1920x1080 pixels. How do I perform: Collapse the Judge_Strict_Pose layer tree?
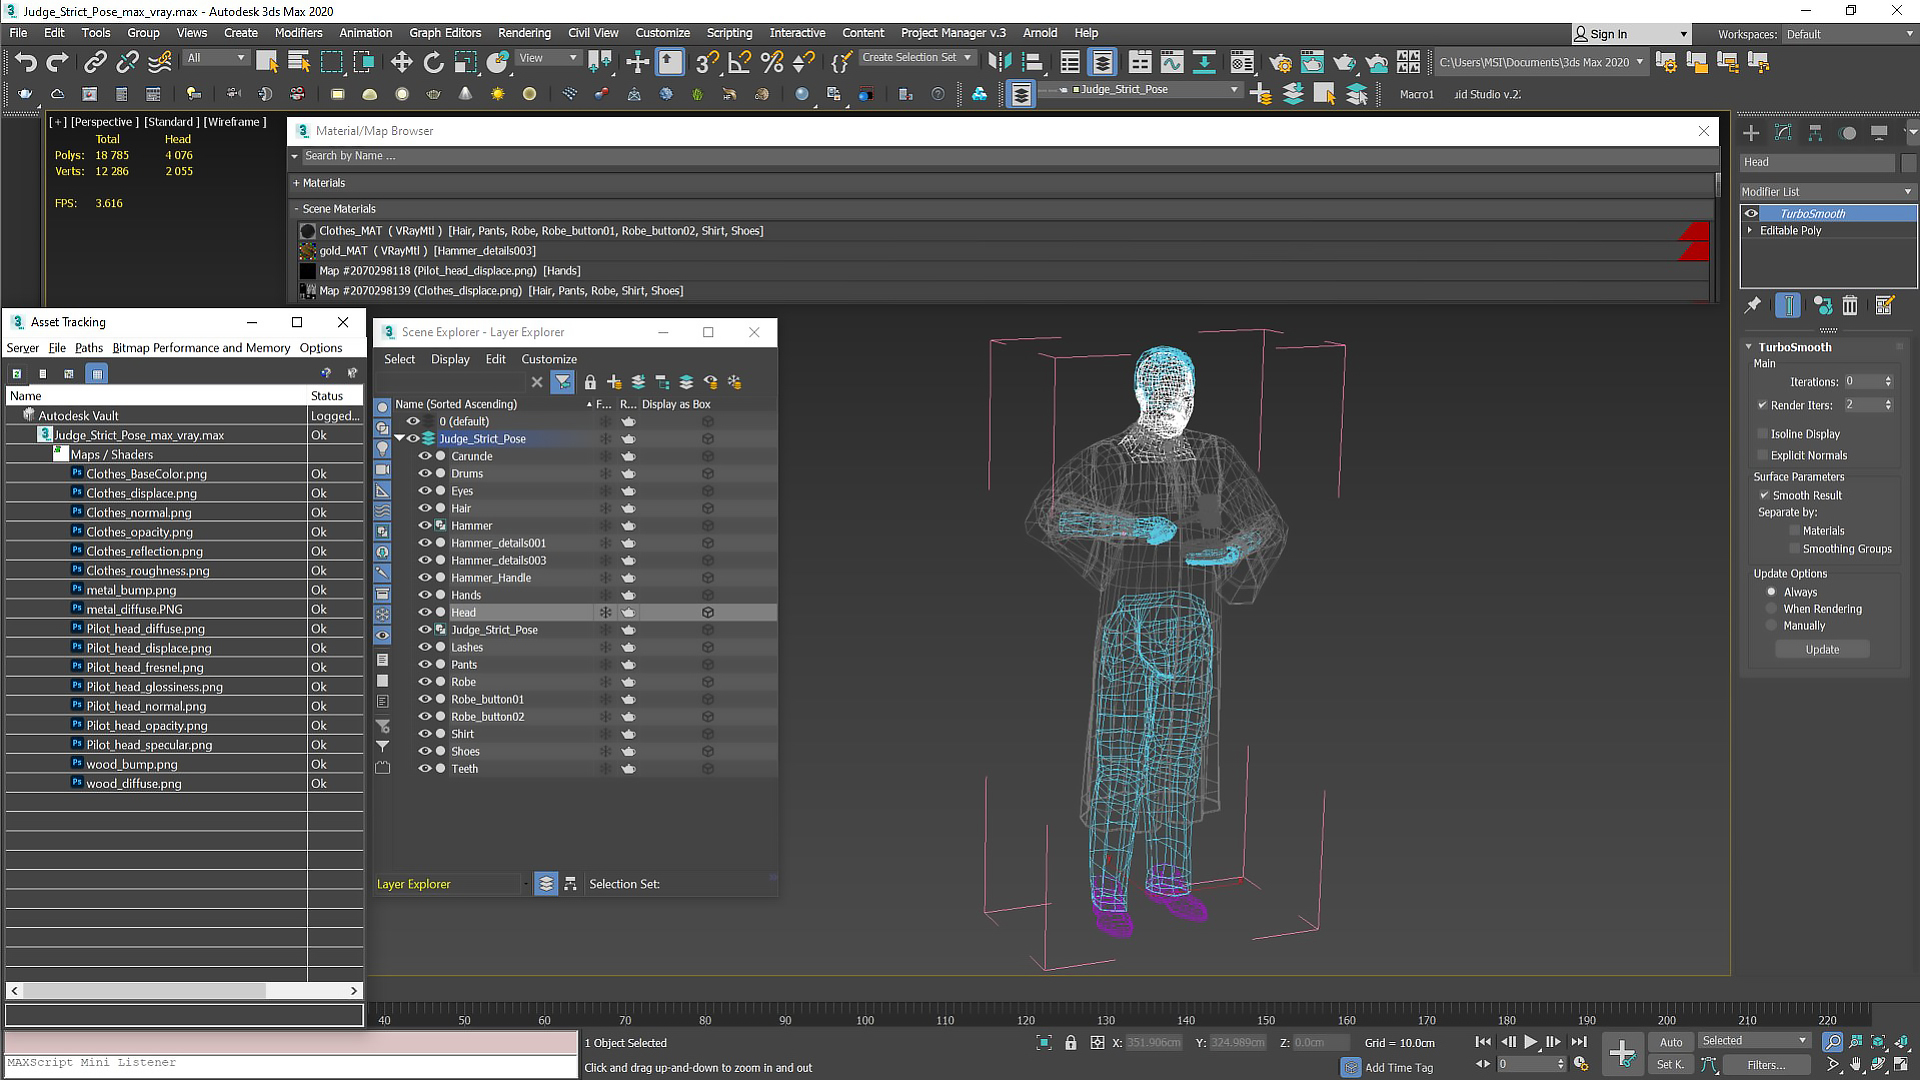pyautogui.click(x=399, y=438)
